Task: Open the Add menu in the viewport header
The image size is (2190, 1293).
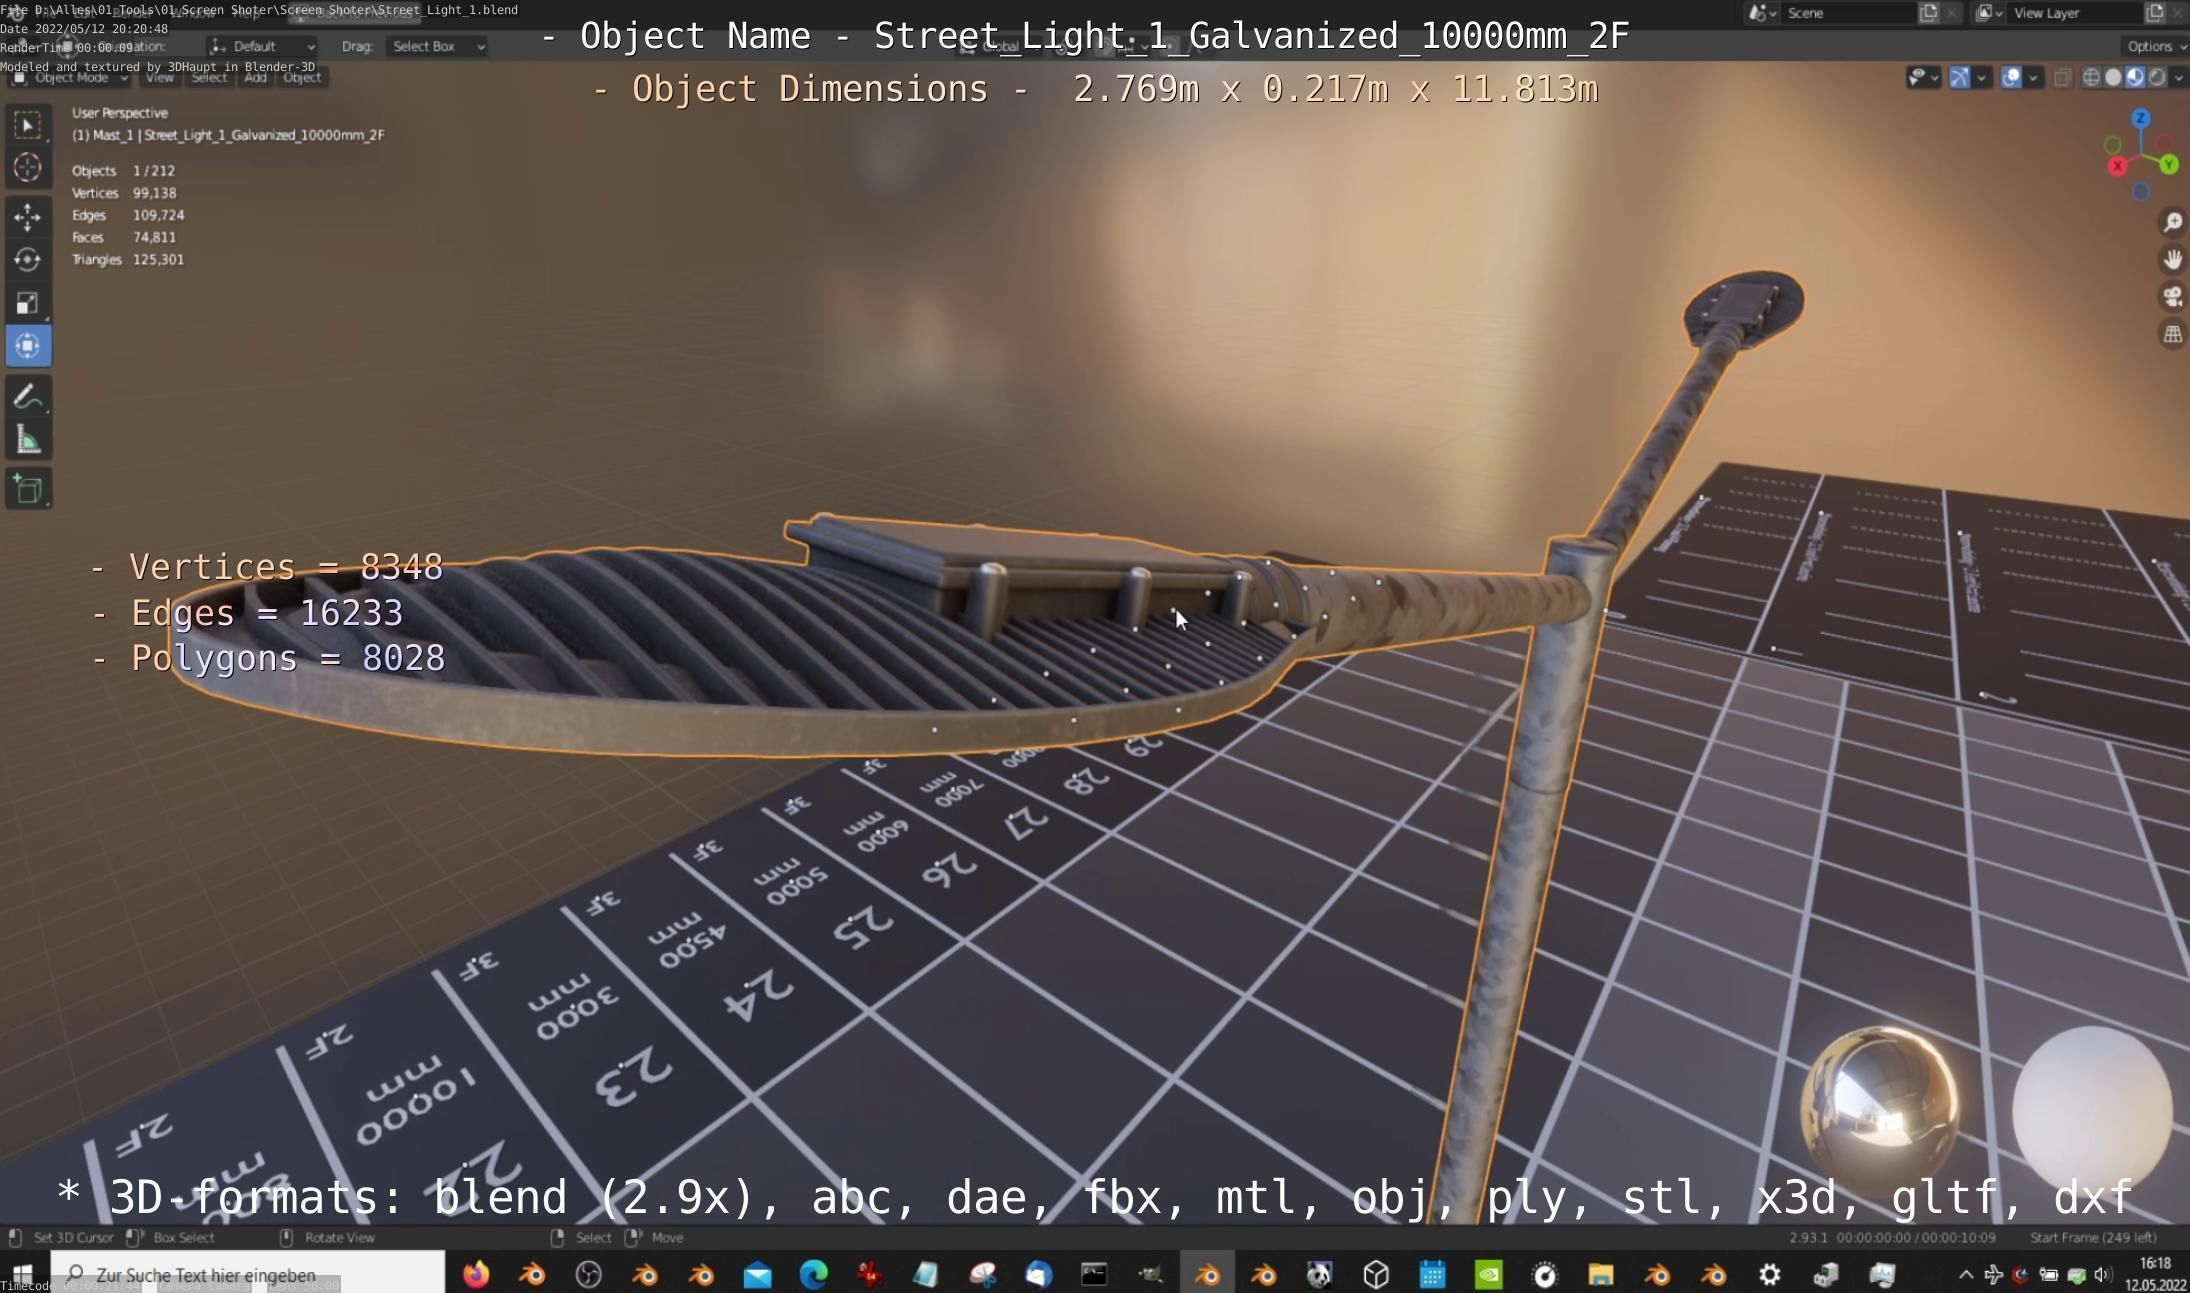Action: [255, 77]
